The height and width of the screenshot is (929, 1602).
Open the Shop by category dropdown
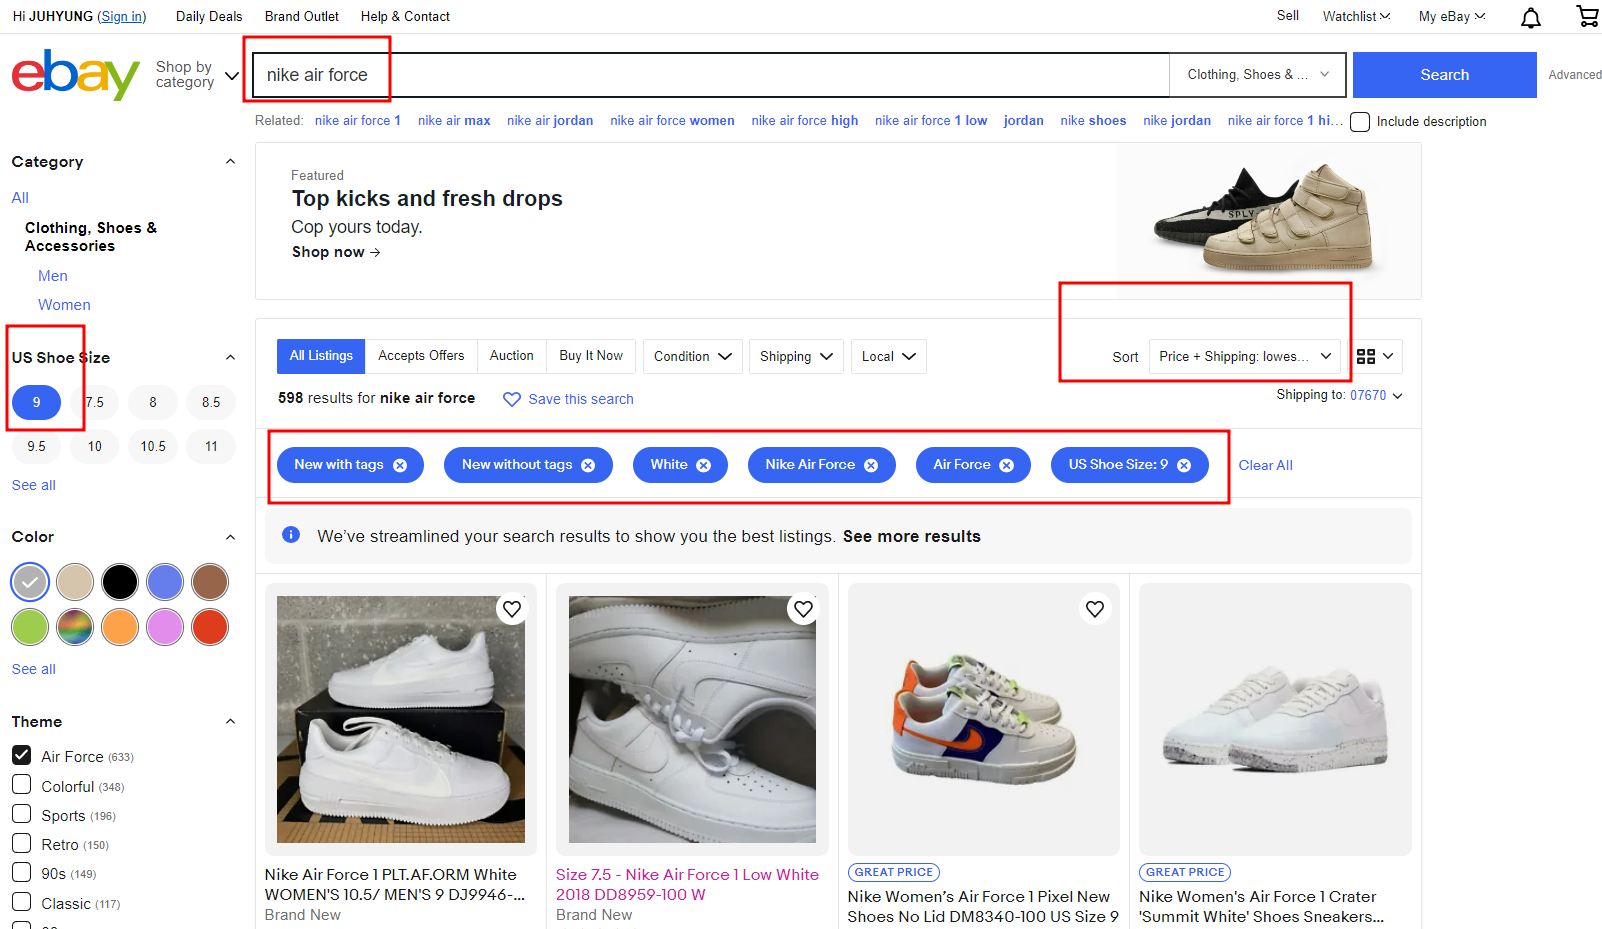[197, 75]
